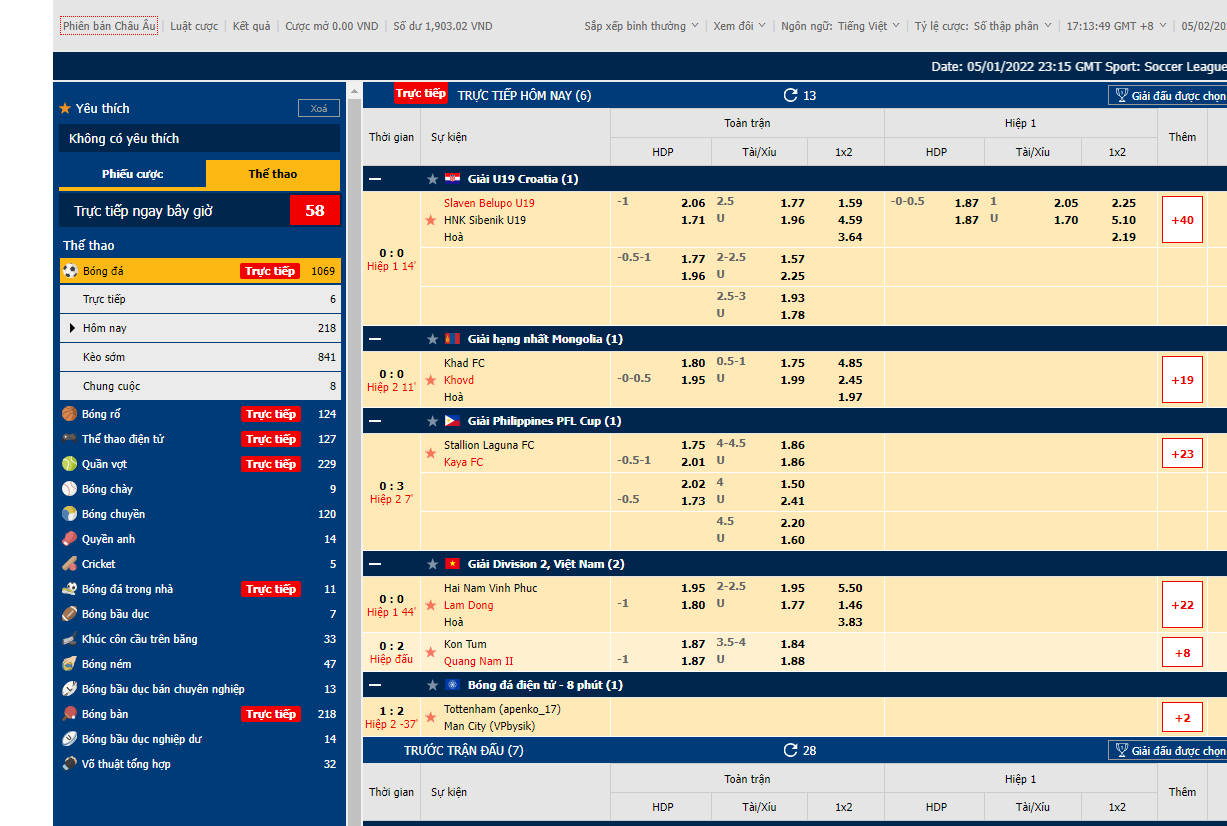Click the boxing glove icon for Quyền anh

[69, 539]
